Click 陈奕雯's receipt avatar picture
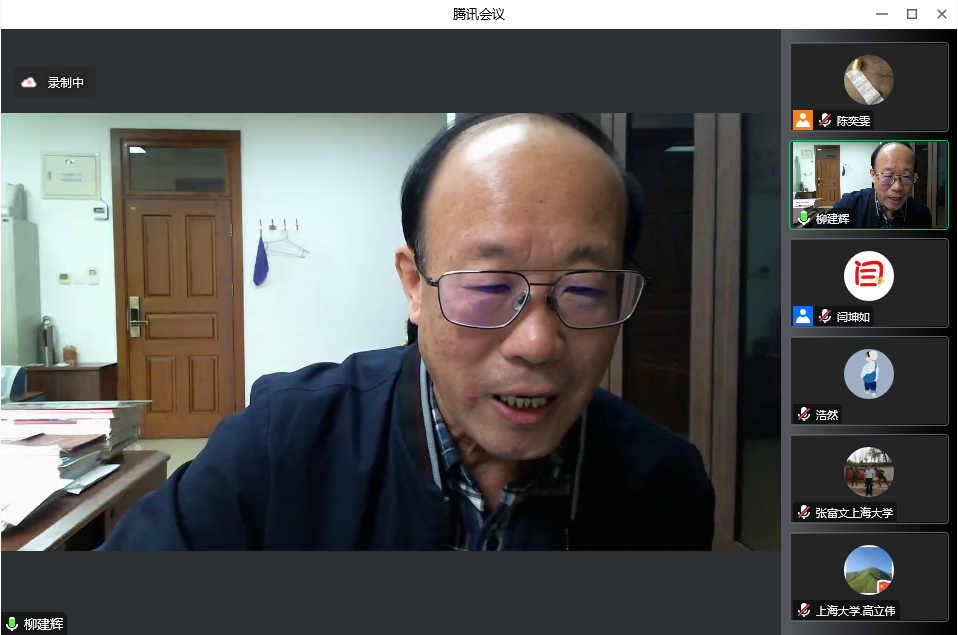 click(x=868, y=80)
